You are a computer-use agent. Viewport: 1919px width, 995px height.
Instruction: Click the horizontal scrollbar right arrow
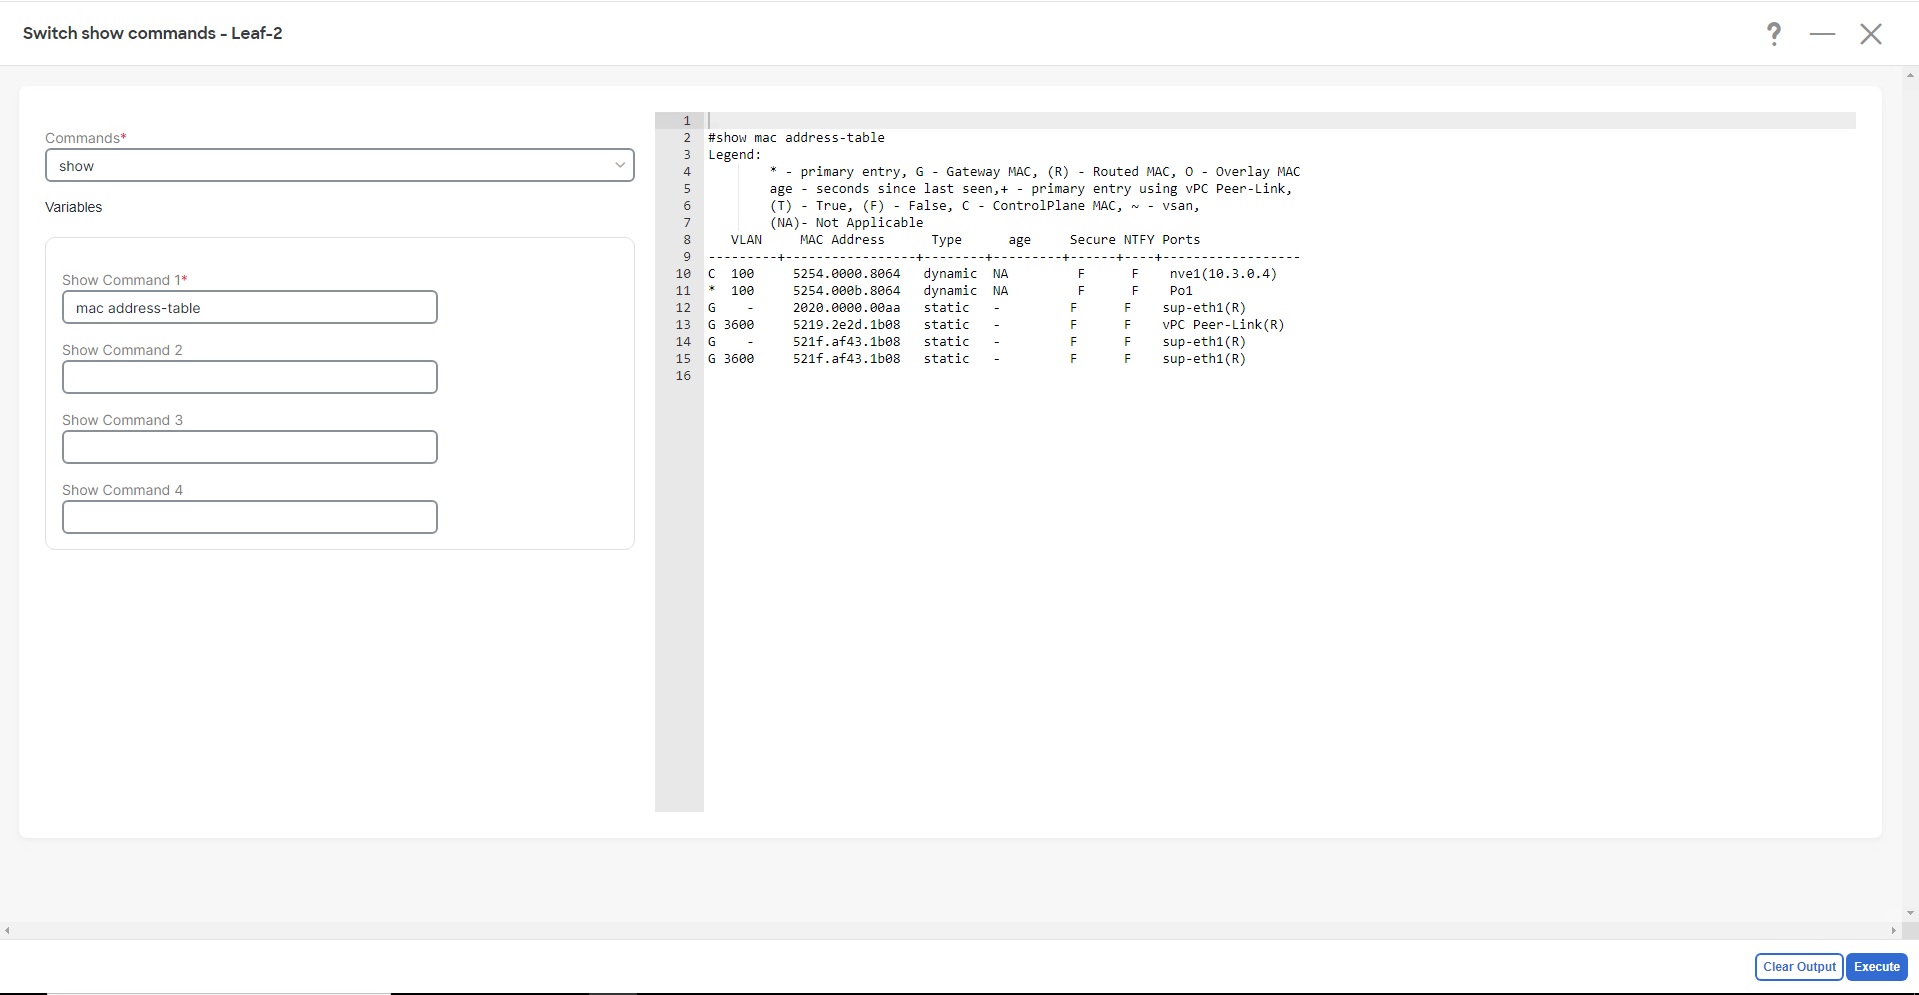click(x=1893, y=931)
